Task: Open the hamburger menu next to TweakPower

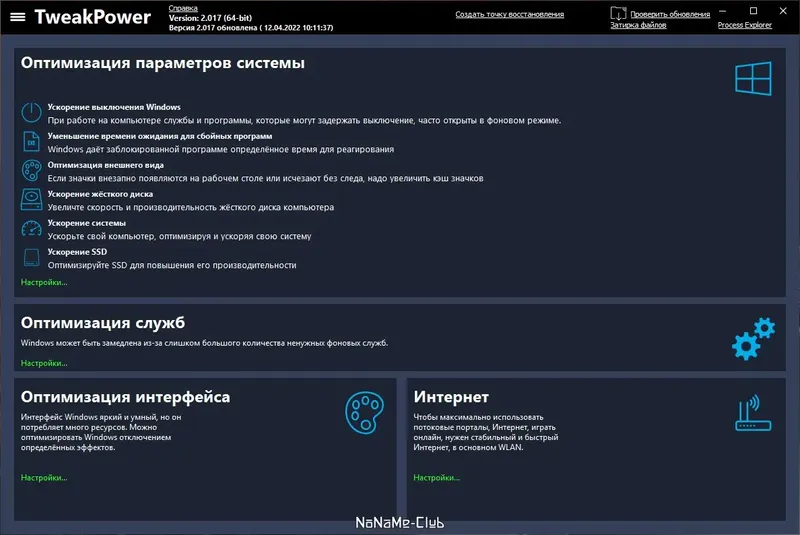Action: [x=17, y=17]
